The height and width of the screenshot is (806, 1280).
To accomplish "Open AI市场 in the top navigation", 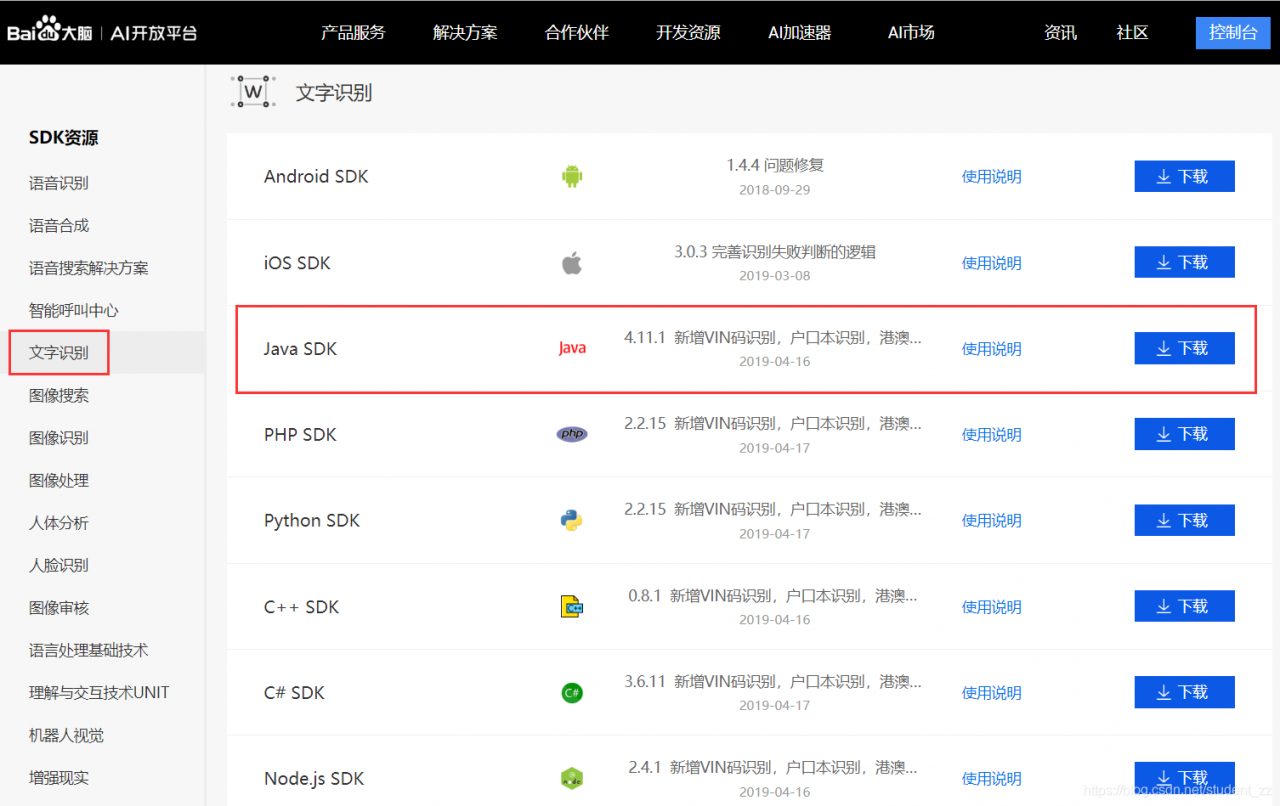I will 911,32.
